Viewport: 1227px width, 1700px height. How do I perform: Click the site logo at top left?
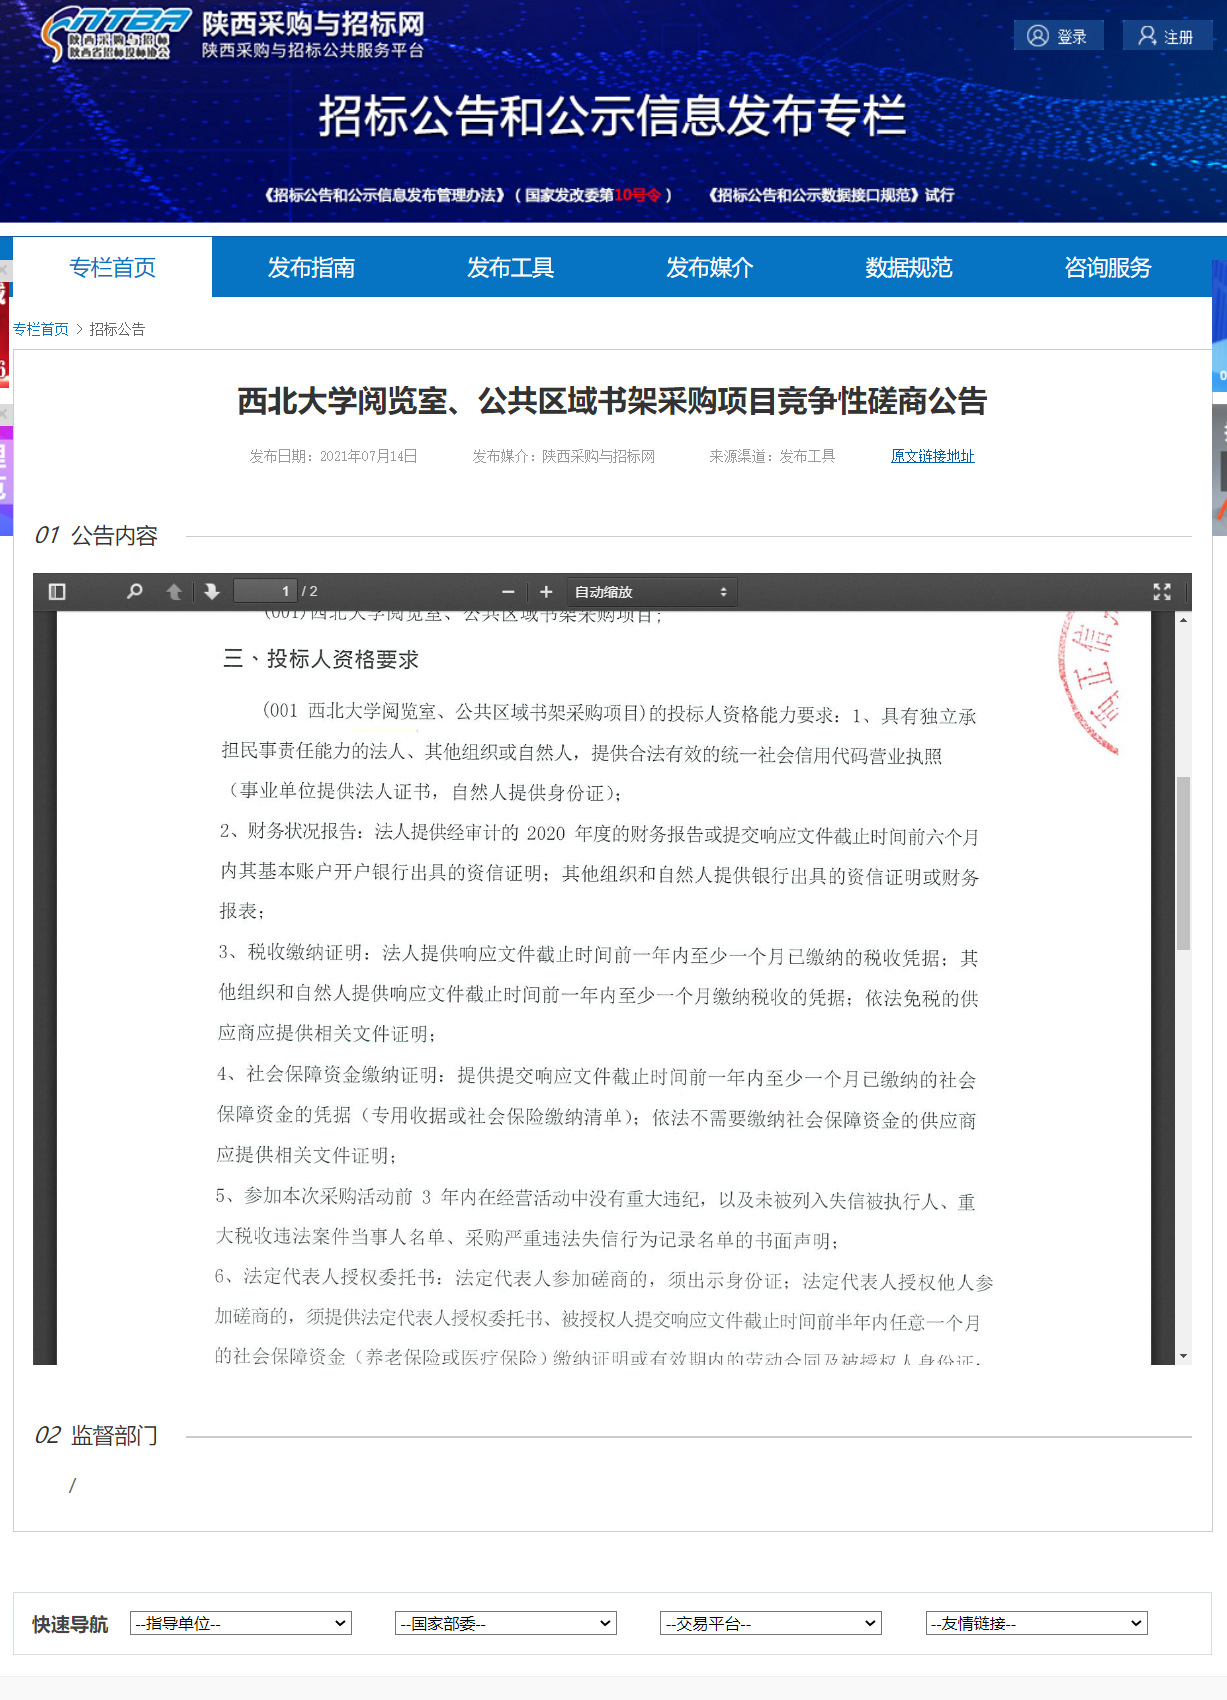tap(115, 35)
